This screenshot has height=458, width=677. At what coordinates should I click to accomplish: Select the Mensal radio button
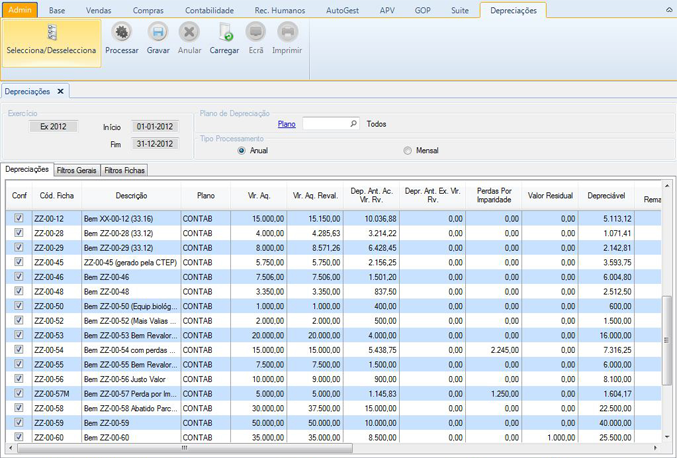(x=407, y=151)
